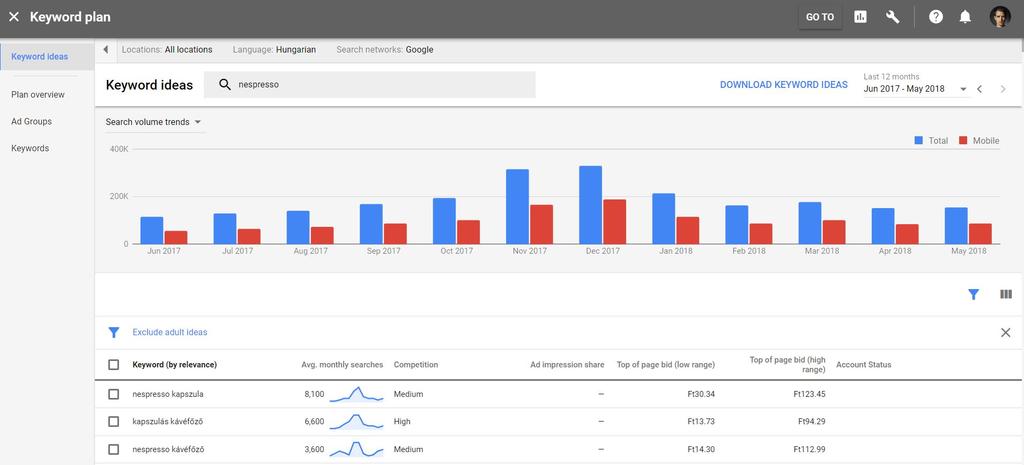
Task: Open the help question mark icon
Action: [936, 18]
